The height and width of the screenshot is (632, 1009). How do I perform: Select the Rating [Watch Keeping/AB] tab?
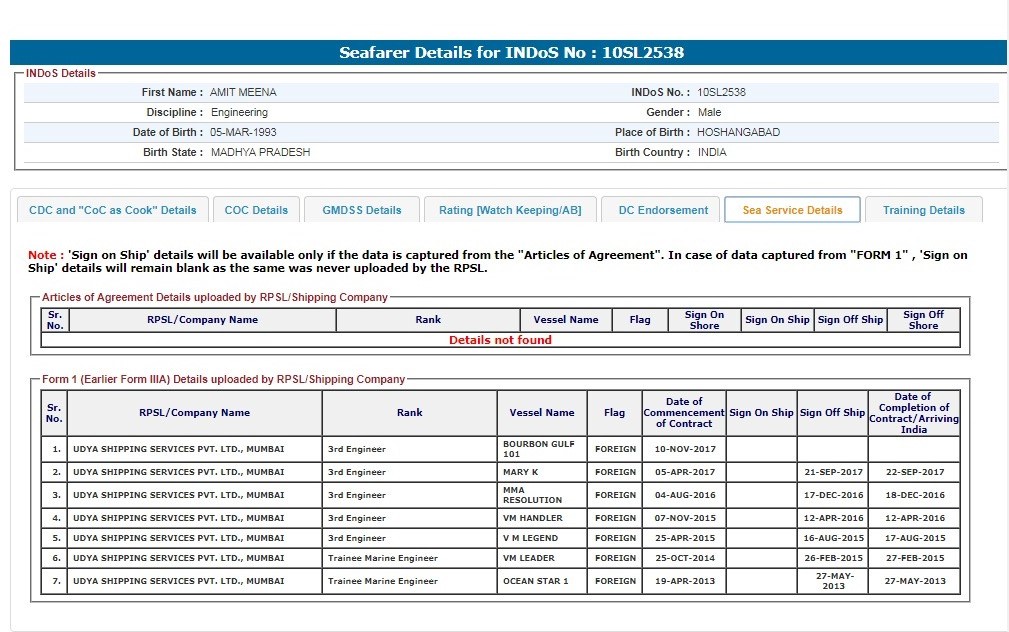coord(510,210)
